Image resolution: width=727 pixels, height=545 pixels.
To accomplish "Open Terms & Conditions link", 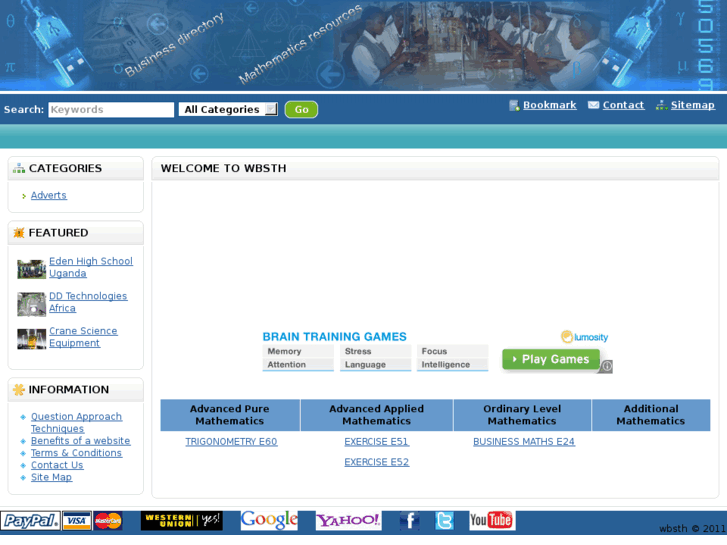I will click(77, 453).
